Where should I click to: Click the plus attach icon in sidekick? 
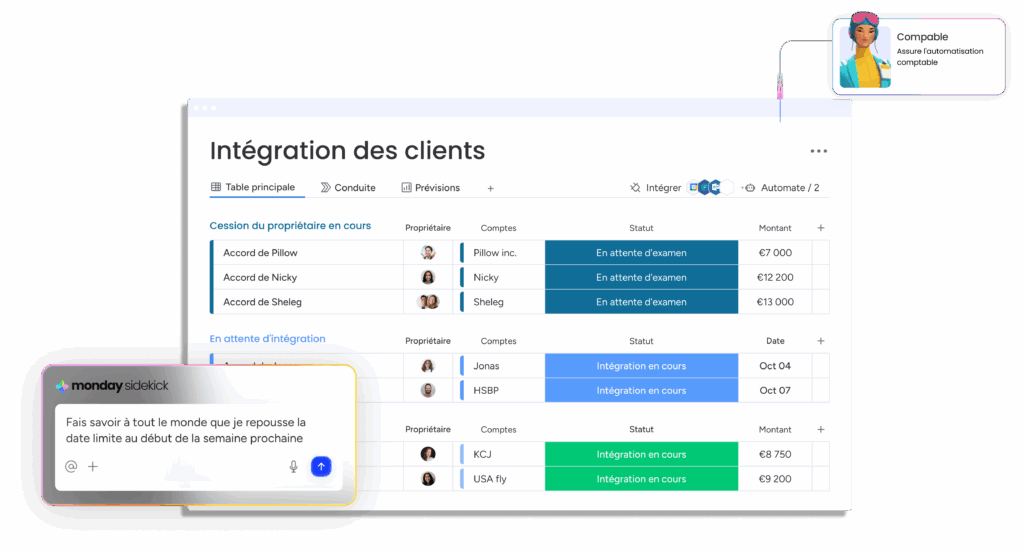[x=93, y=466]
